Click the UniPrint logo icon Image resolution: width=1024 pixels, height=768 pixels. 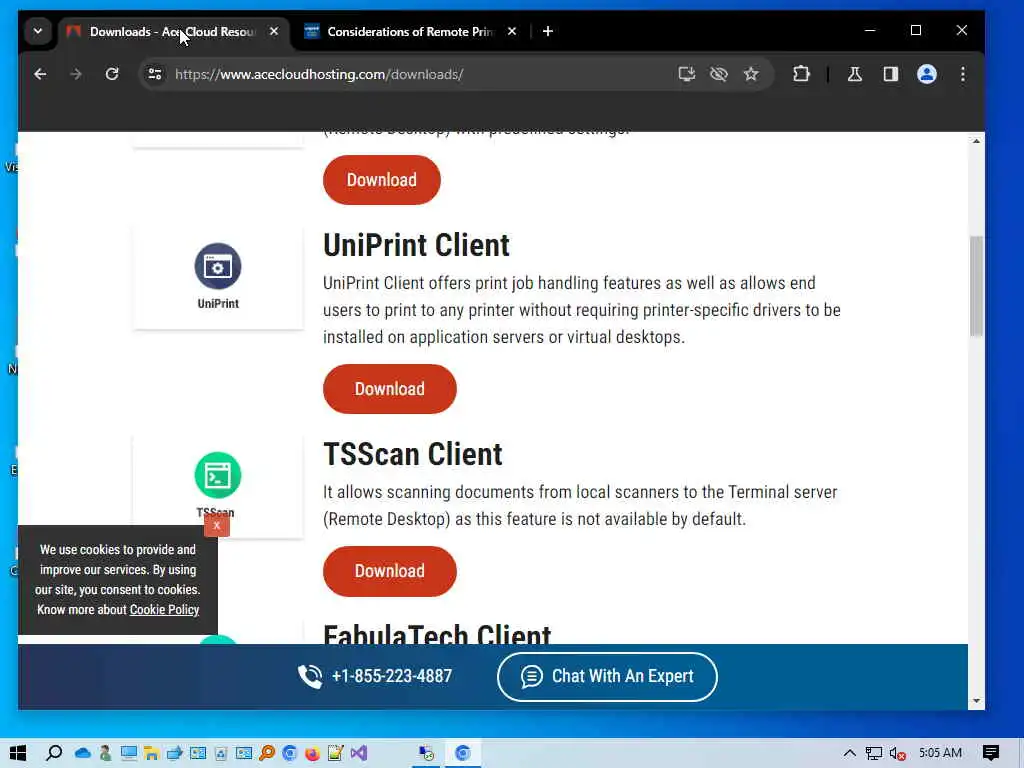[x=218, y=266]
